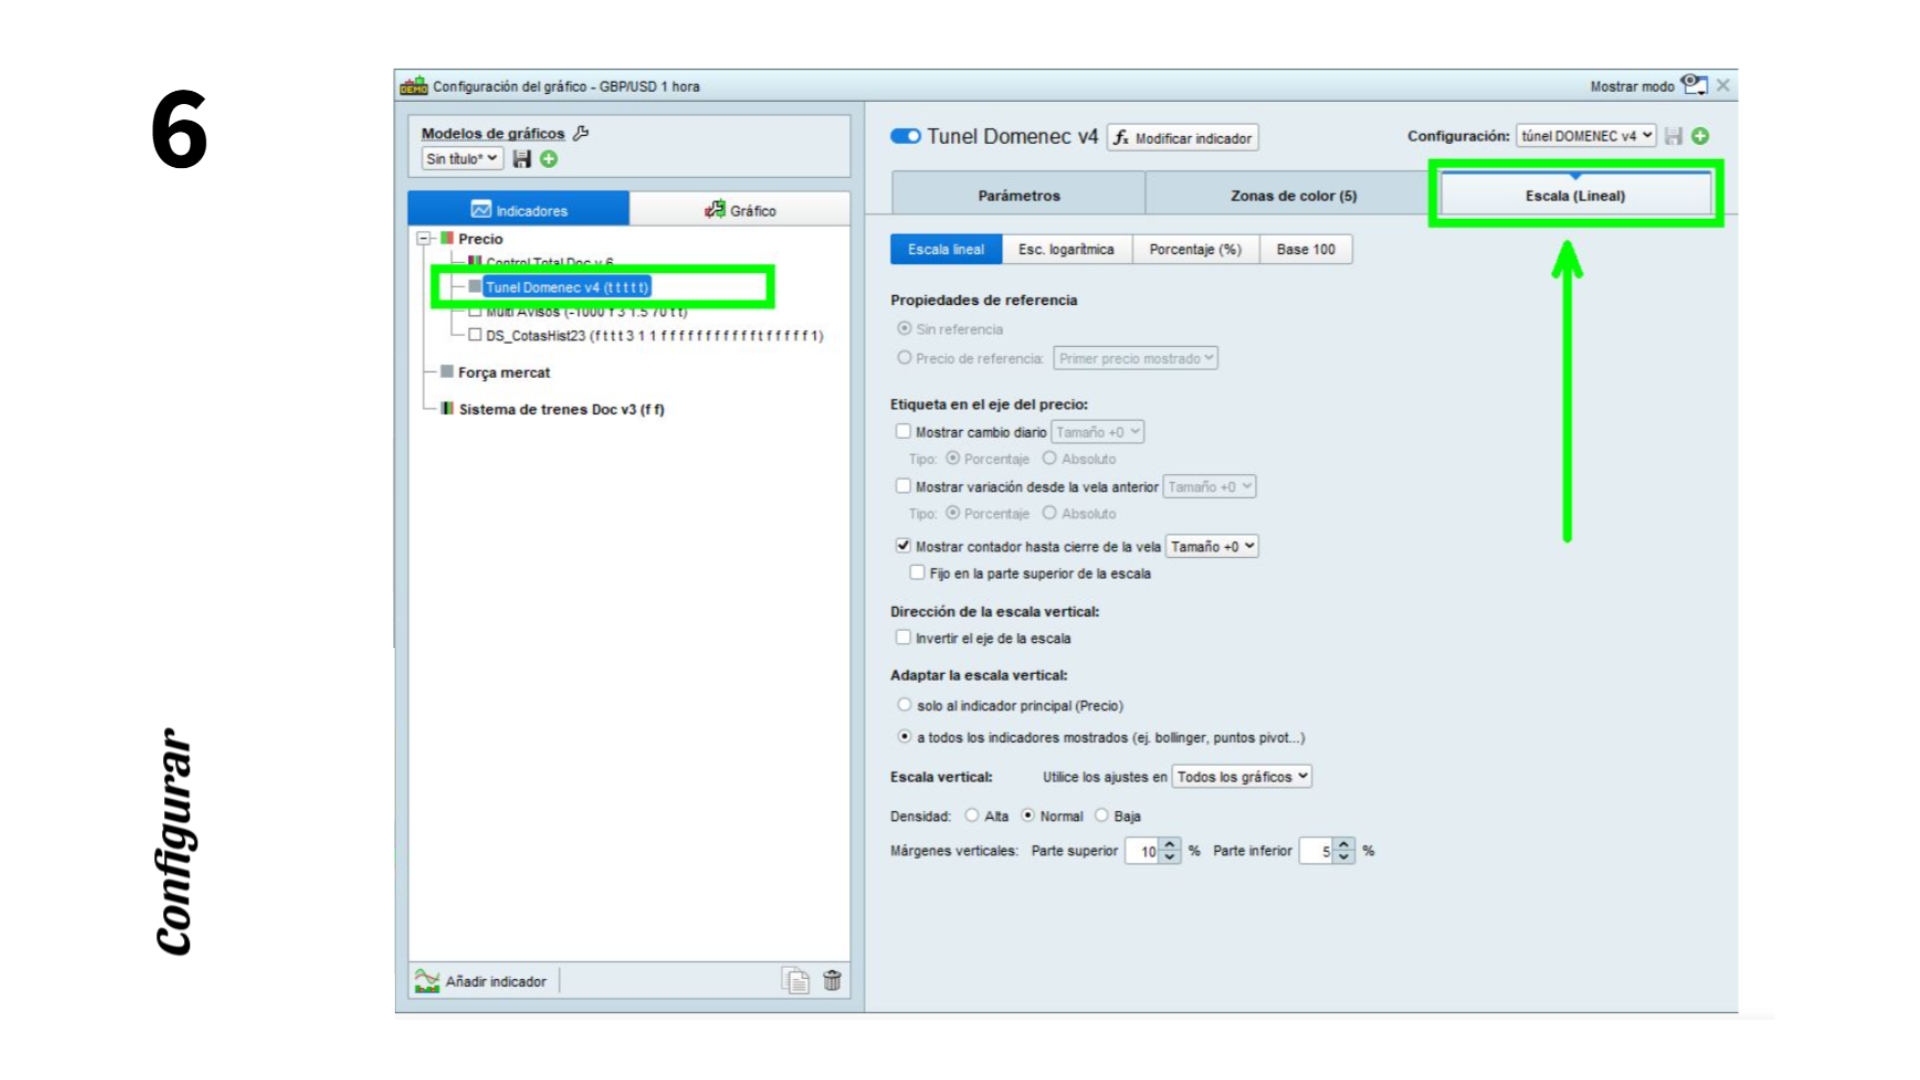1920x1080 pixels.
Task: Increase Parte superior margin stepper
Action: click(x=1170, y=845)
